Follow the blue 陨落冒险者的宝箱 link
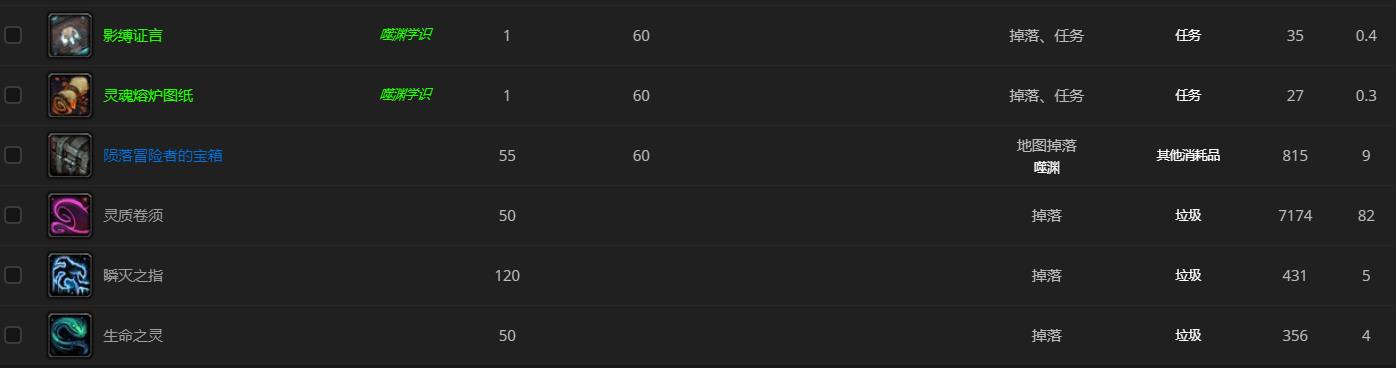Screen dimensions: 1396x368 coord(163,156)
